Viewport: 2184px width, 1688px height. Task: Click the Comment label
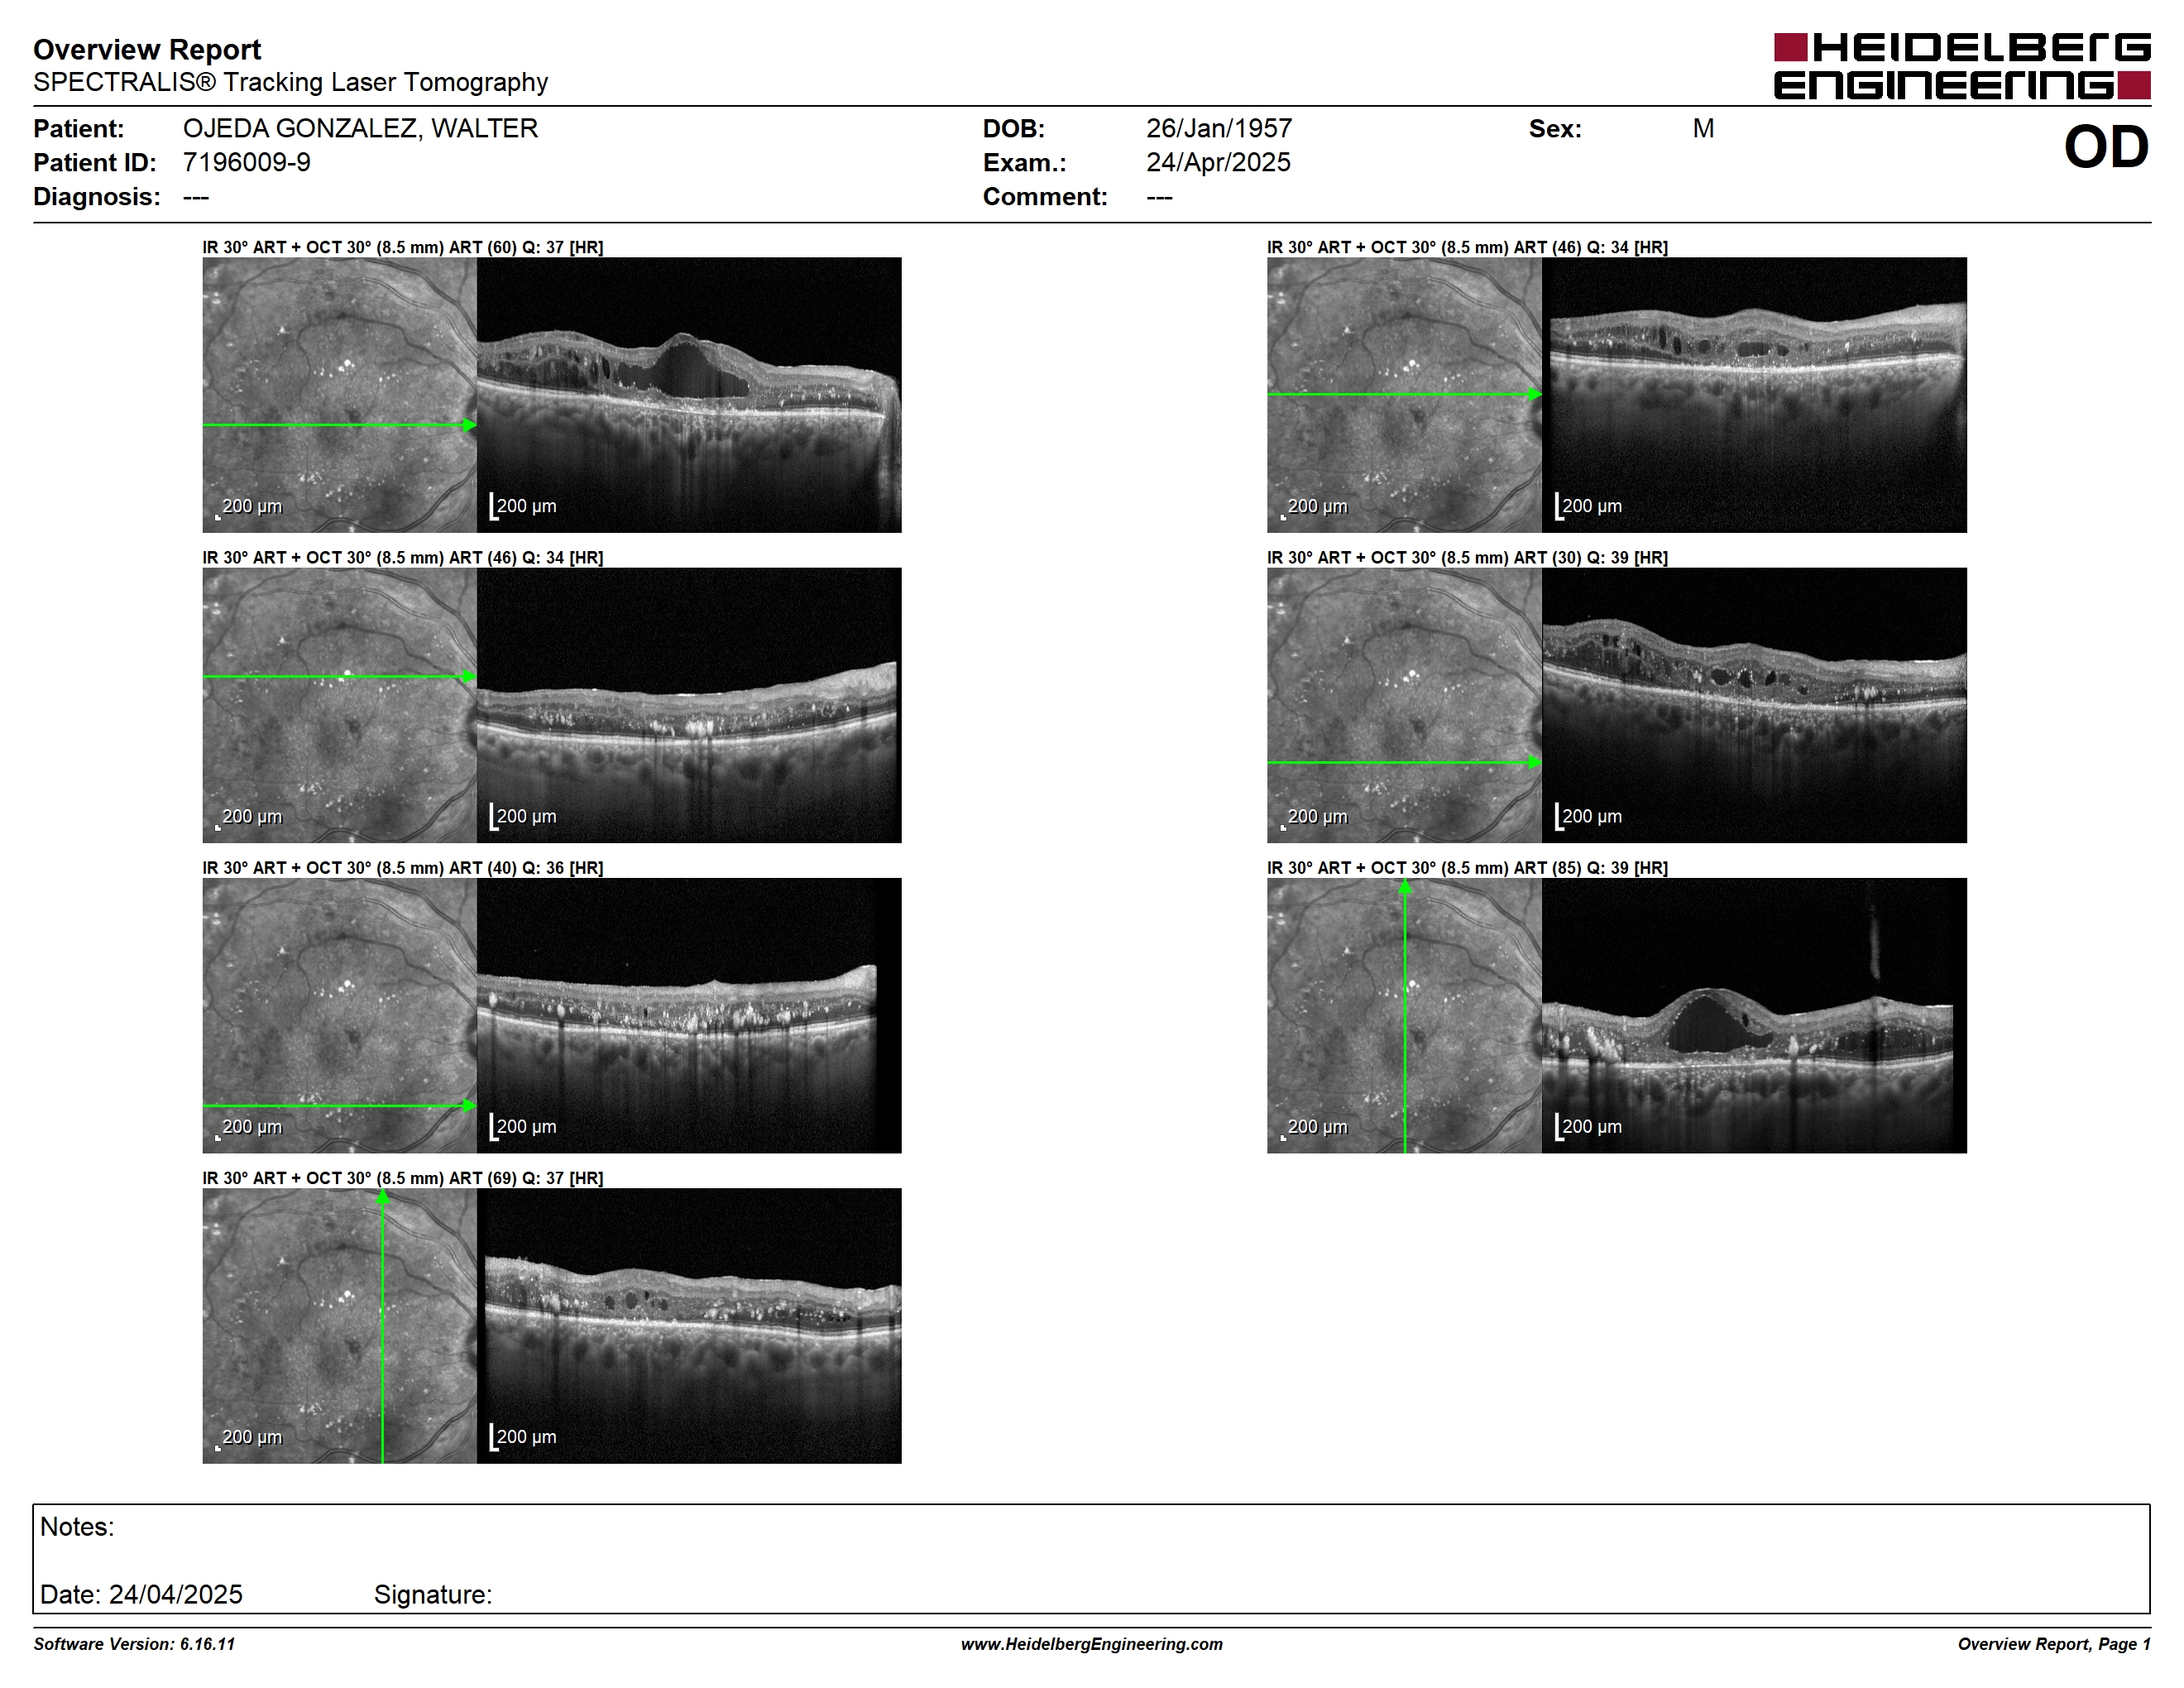coord(1045,197)
